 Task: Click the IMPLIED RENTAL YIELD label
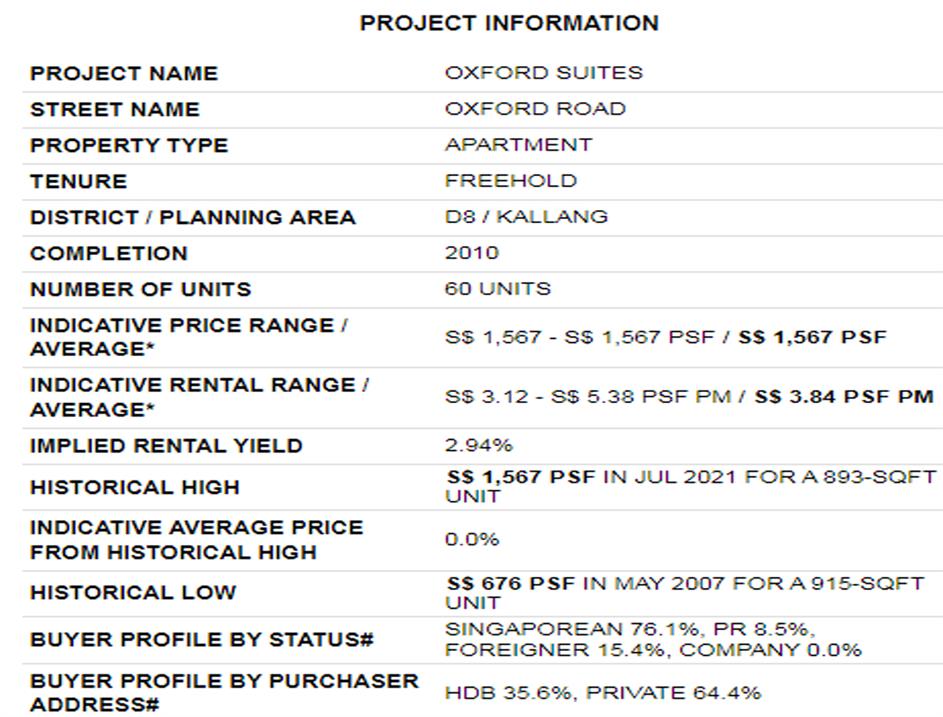166,446
